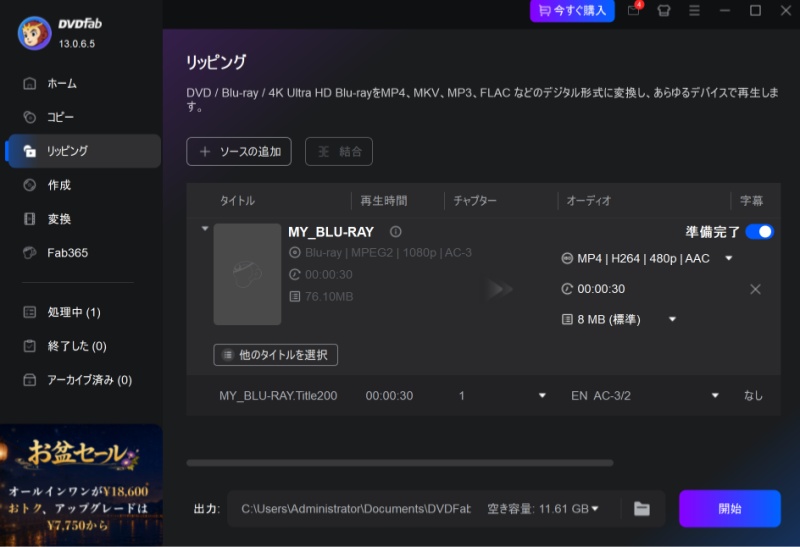
Task: Select リッピング in the sidebar
Action: point(84,151)
